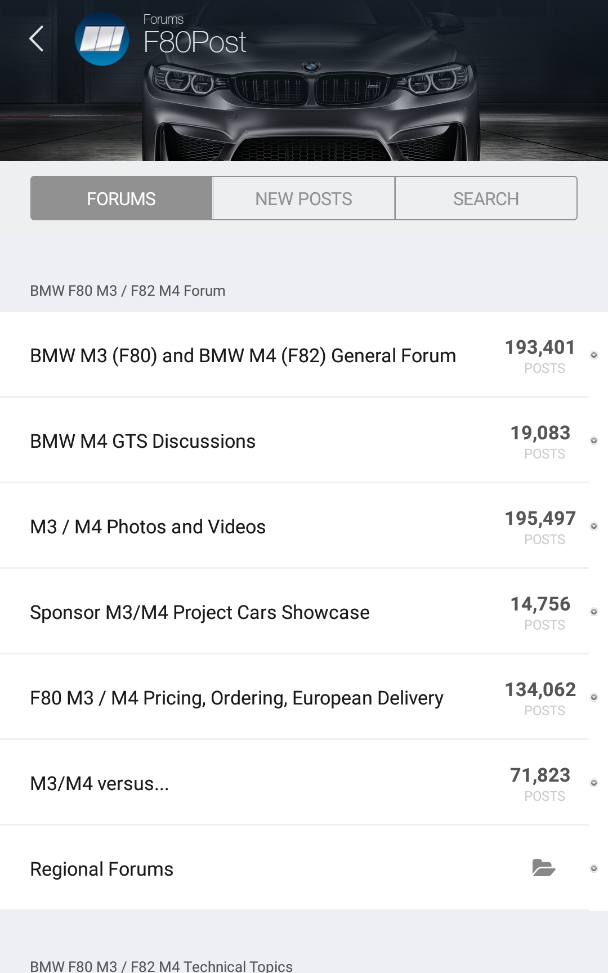The height and width of the screenshot is (973, 608).
Task: Tap the back arrow in the header
Action: click(x=36, y=39)
